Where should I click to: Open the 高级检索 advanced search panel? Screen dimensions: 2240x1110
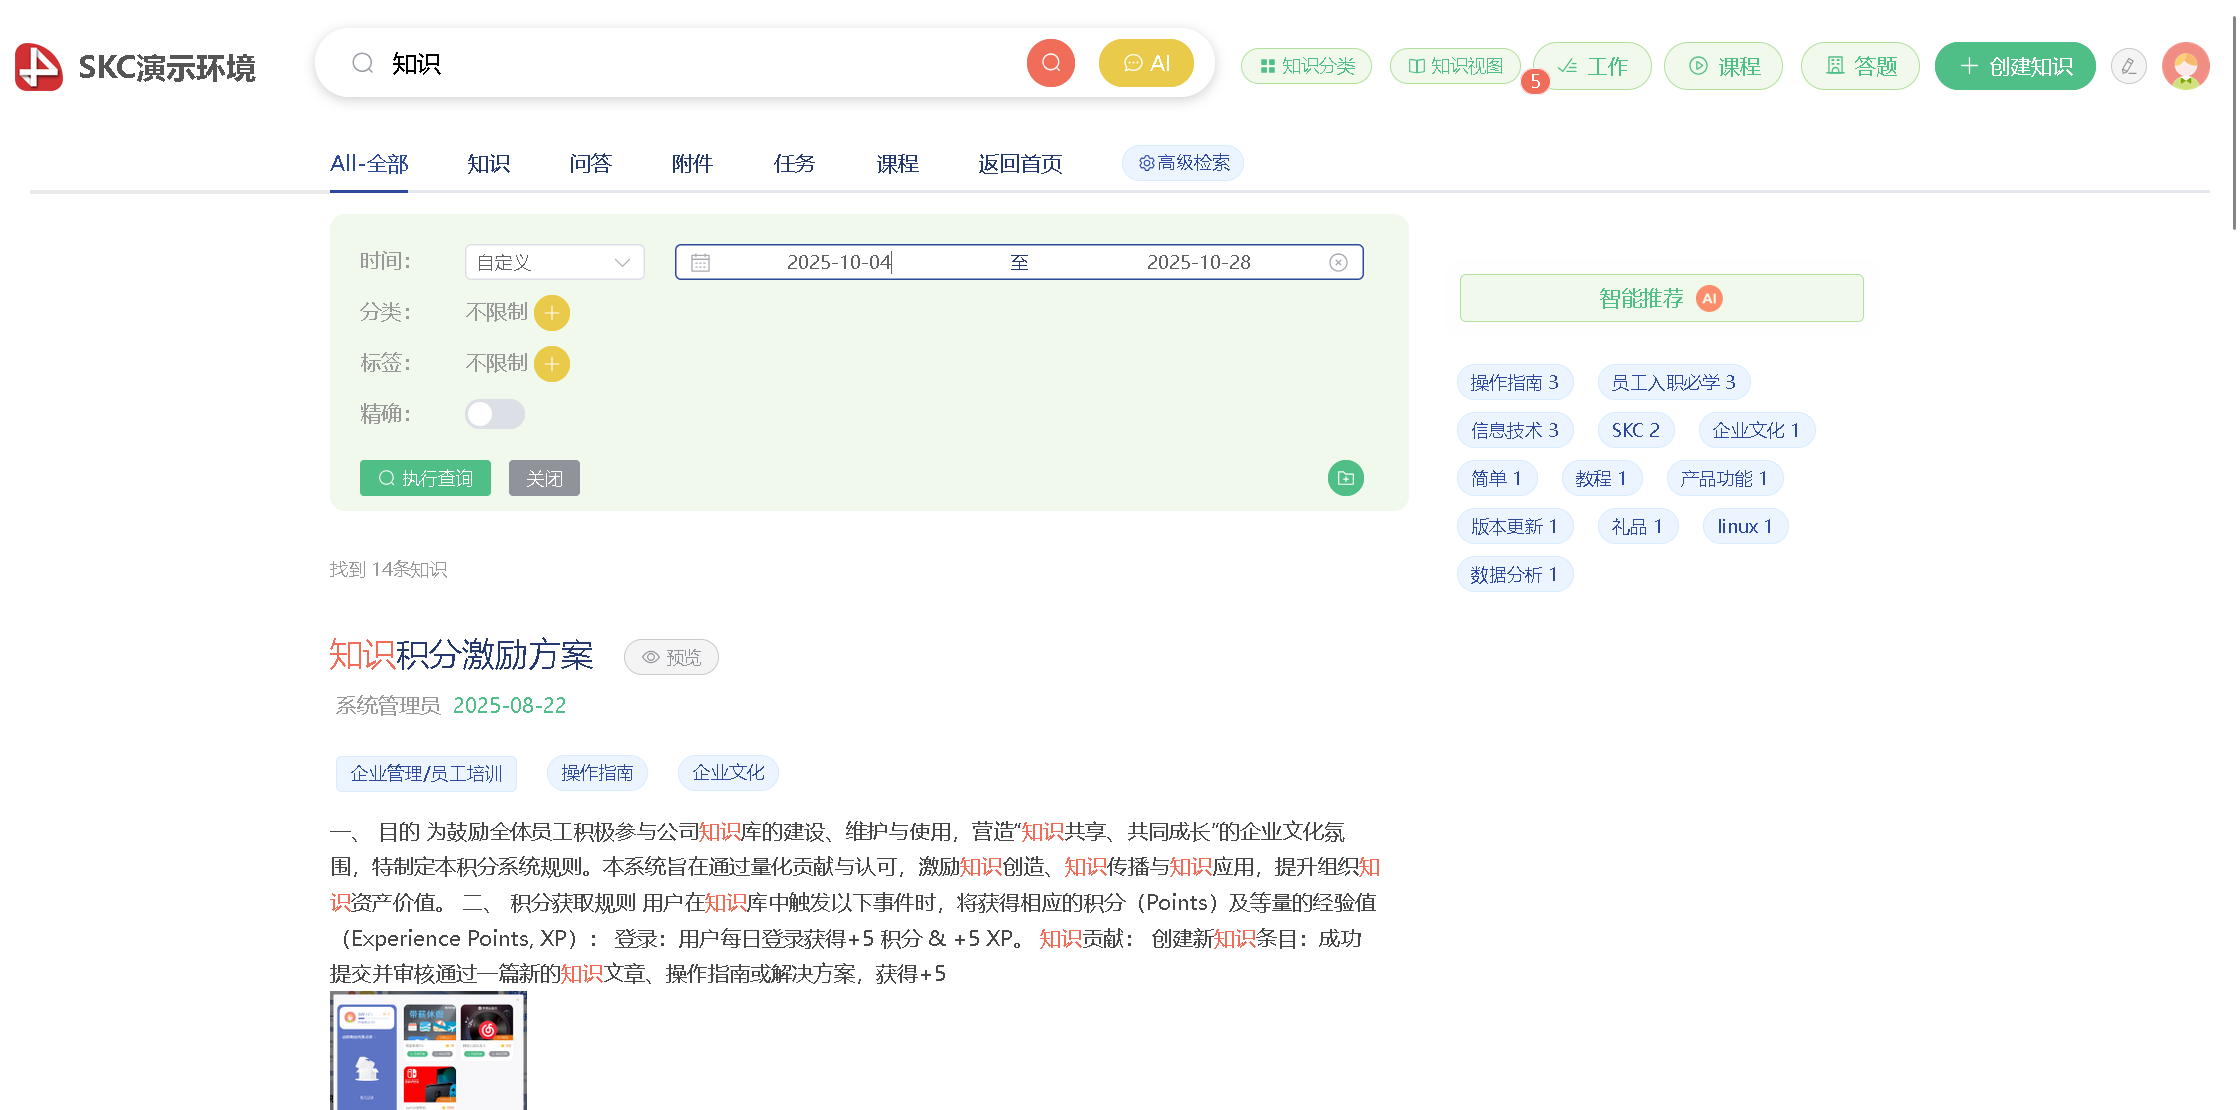(x=1183, y=163)
